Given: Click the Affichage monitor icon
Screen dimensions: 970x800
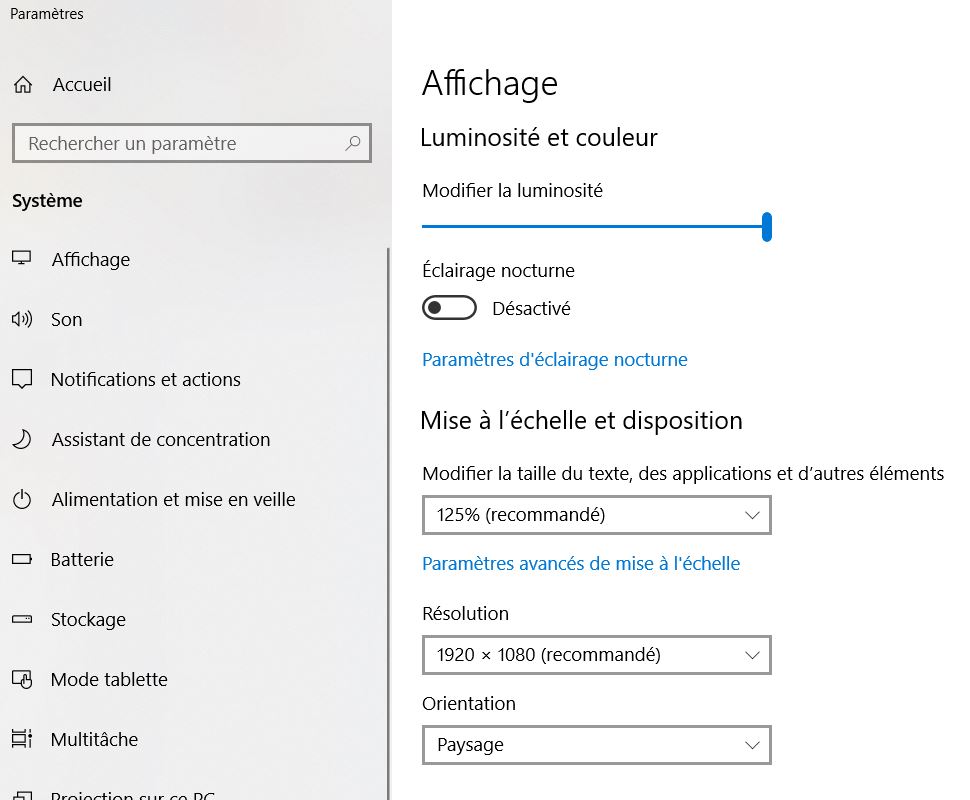Looking at the screenshot, I should 21,259.
